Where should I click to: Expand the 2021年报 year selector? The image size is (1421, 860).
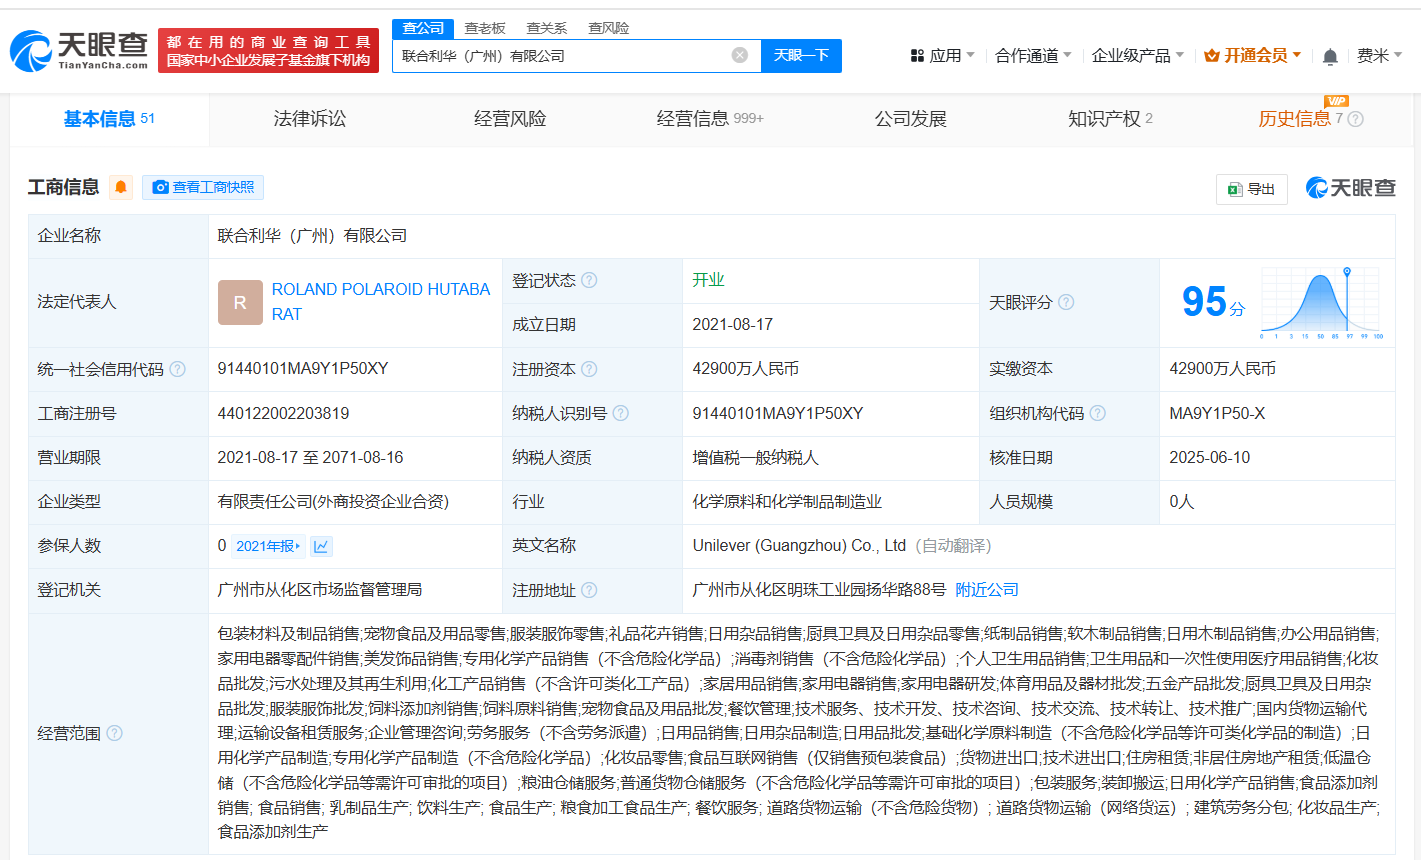click(268, 546)
